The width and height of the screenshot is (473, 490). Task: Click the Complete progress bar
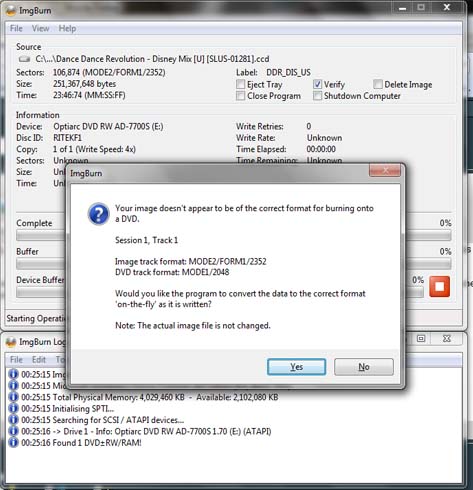pyautogui.click(x=233, y=236)
